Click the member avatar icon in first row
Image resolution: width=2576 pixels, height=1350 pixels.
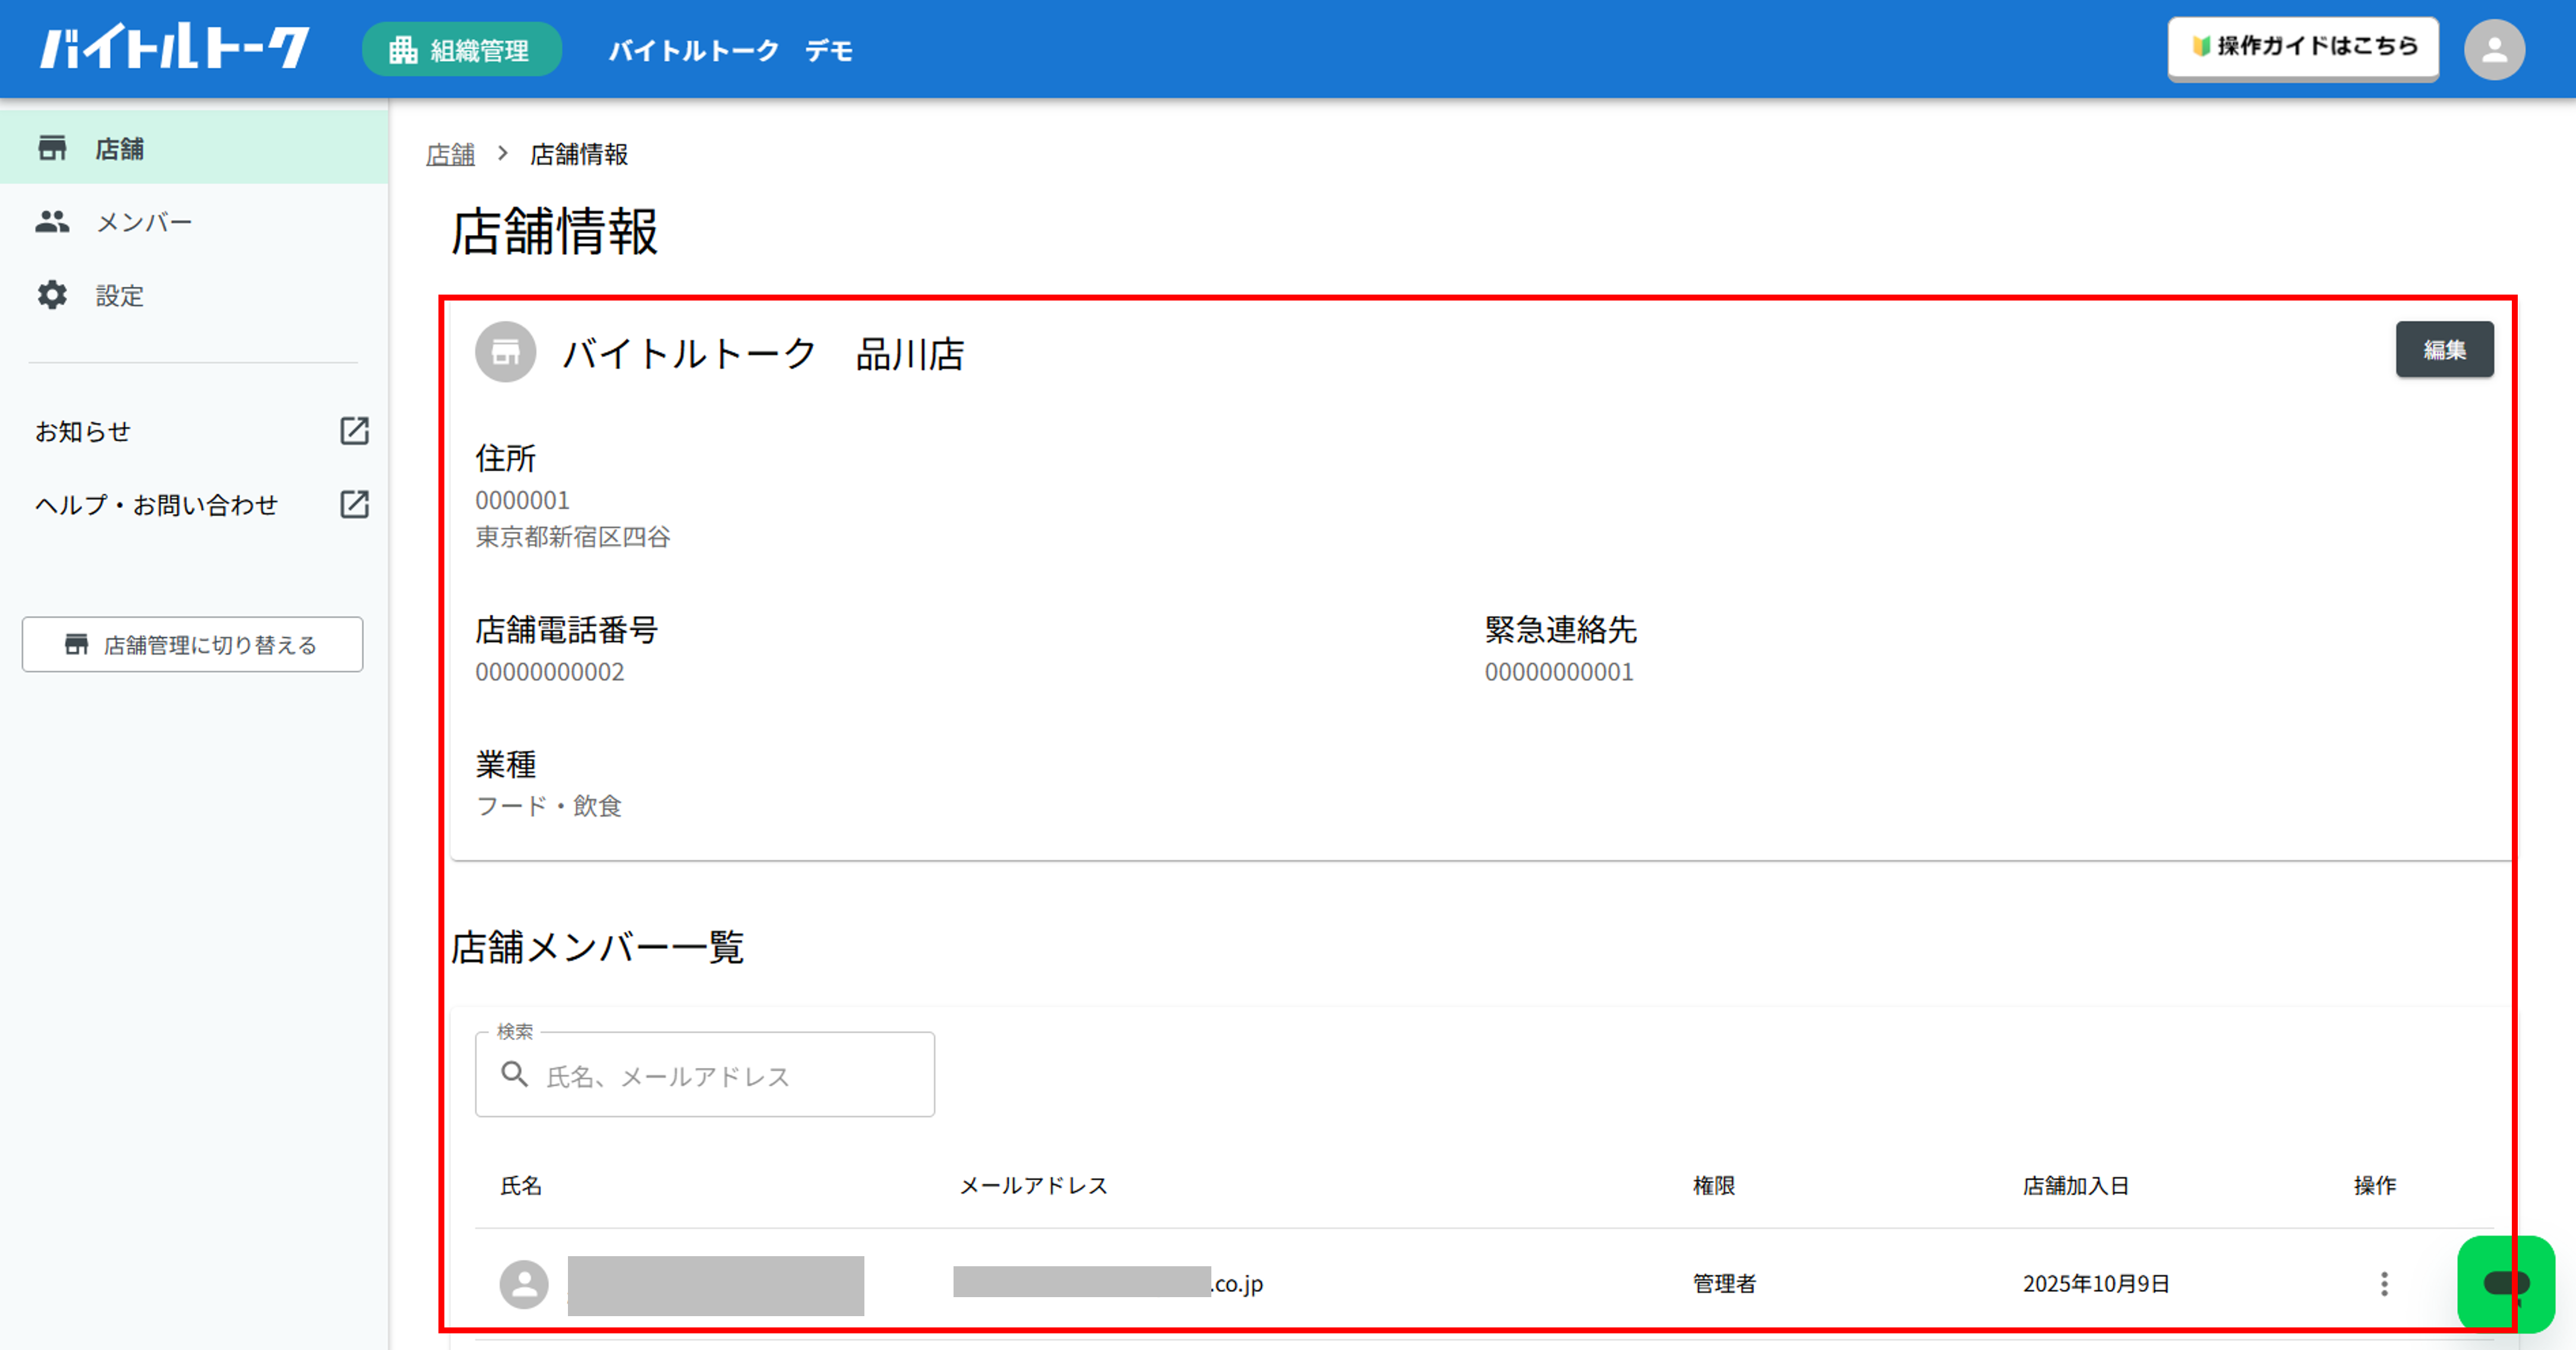tap(524, 1284)
